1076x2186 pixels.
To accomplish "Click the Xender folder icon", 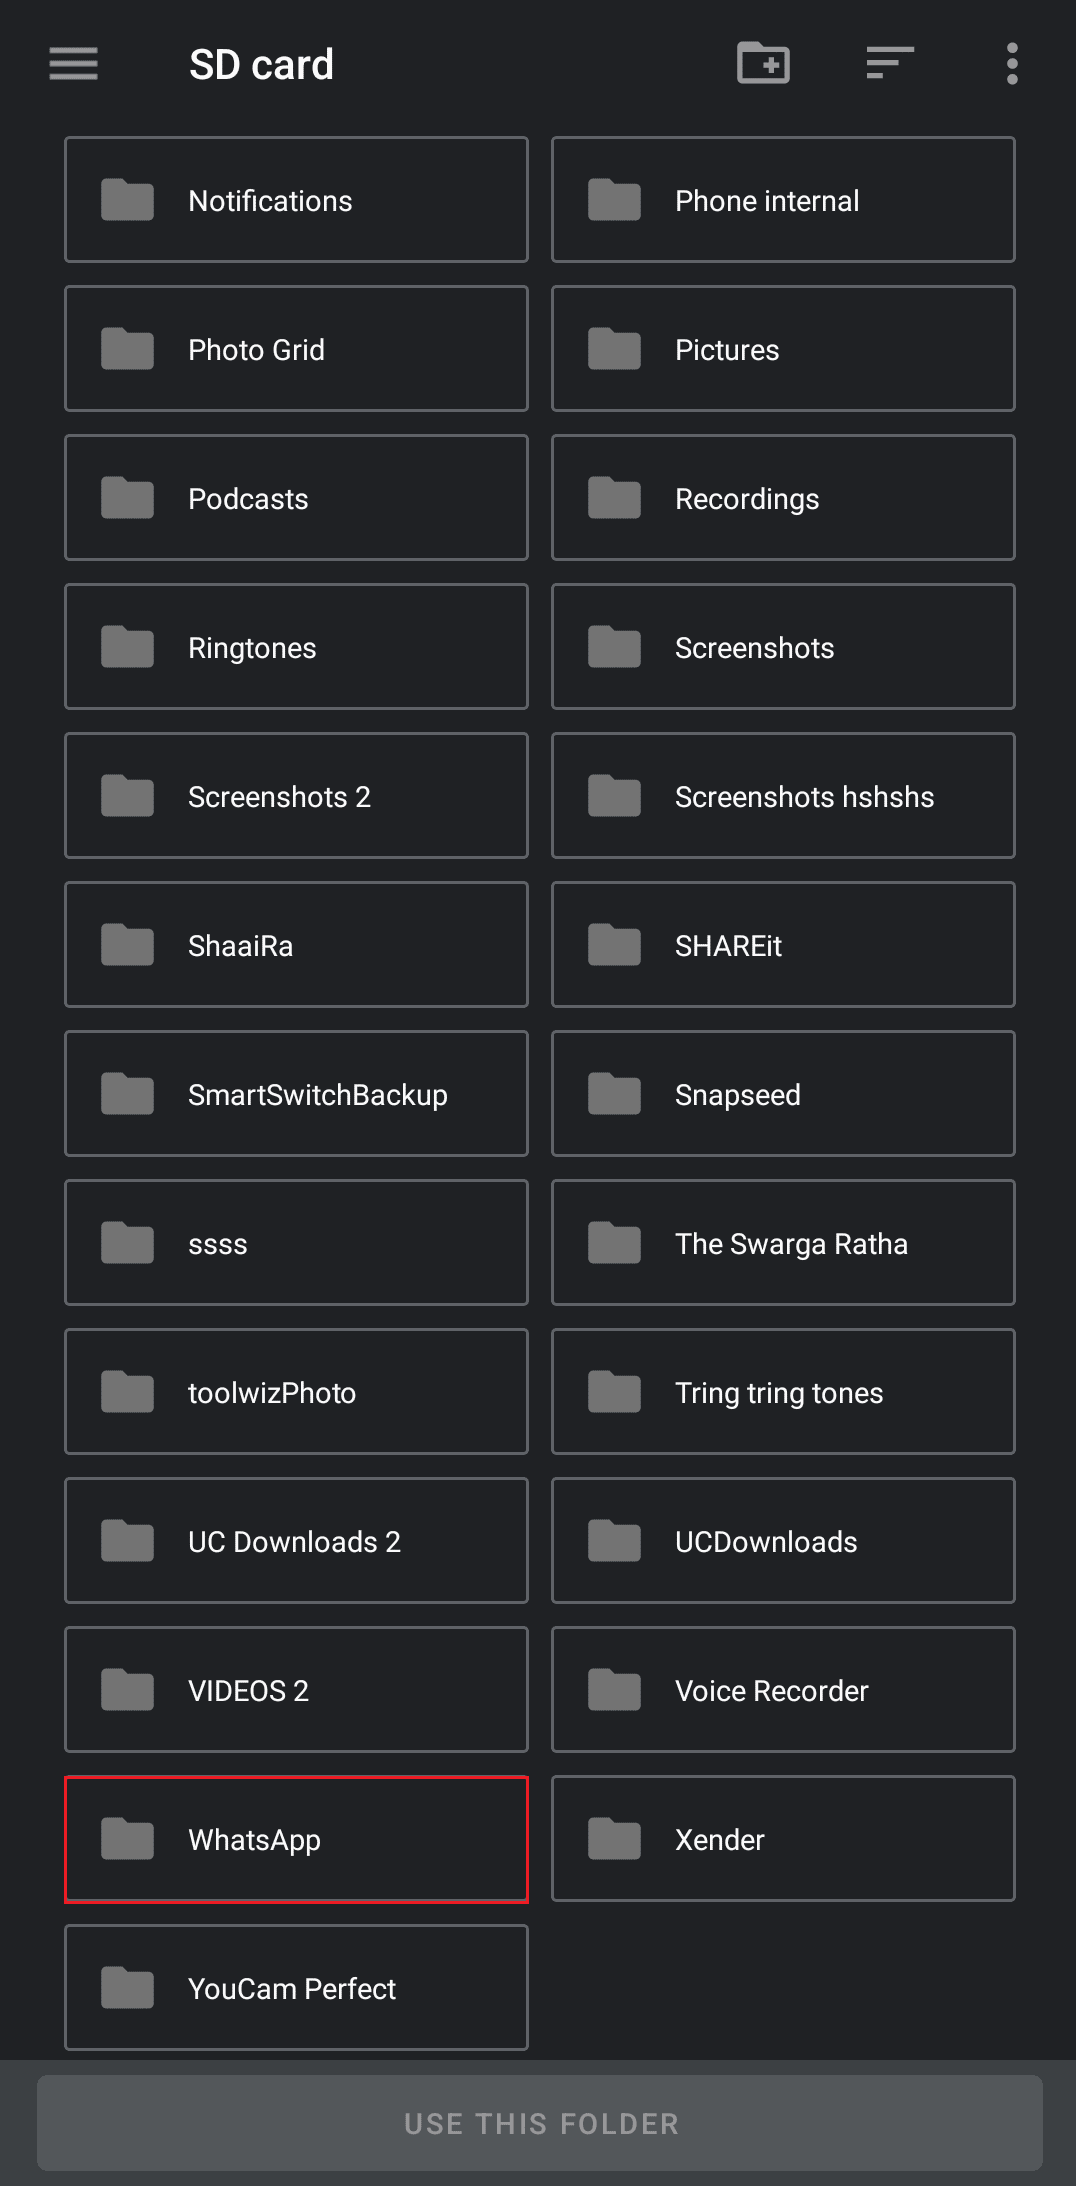I will 614,1839.
